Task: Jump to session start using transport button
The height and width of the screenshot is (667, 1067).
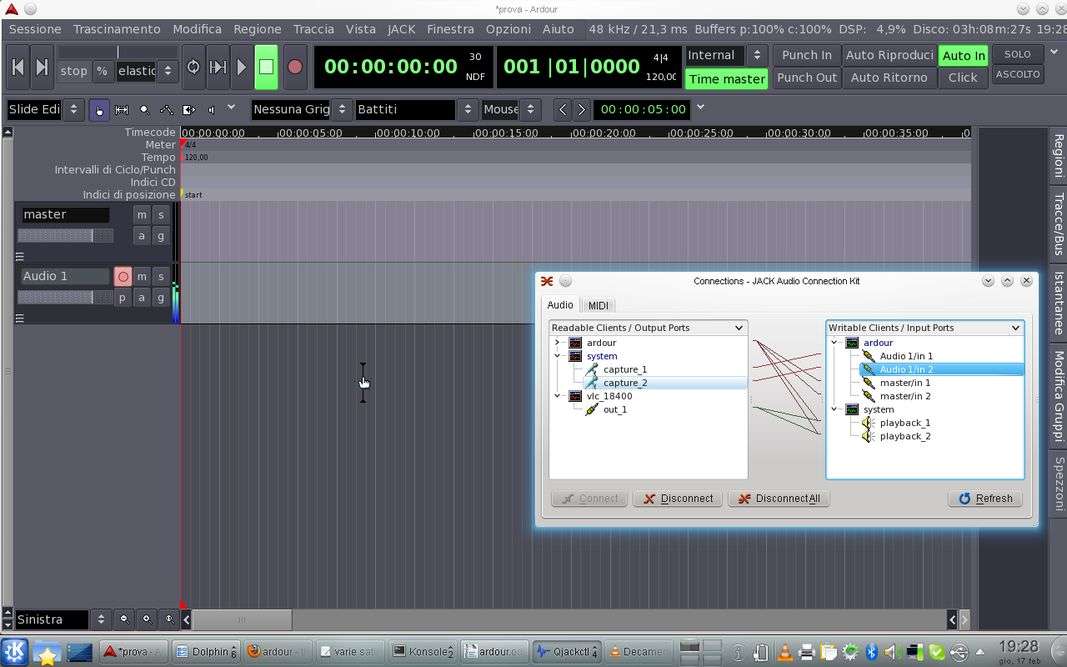Action: [x=17, y=67]
